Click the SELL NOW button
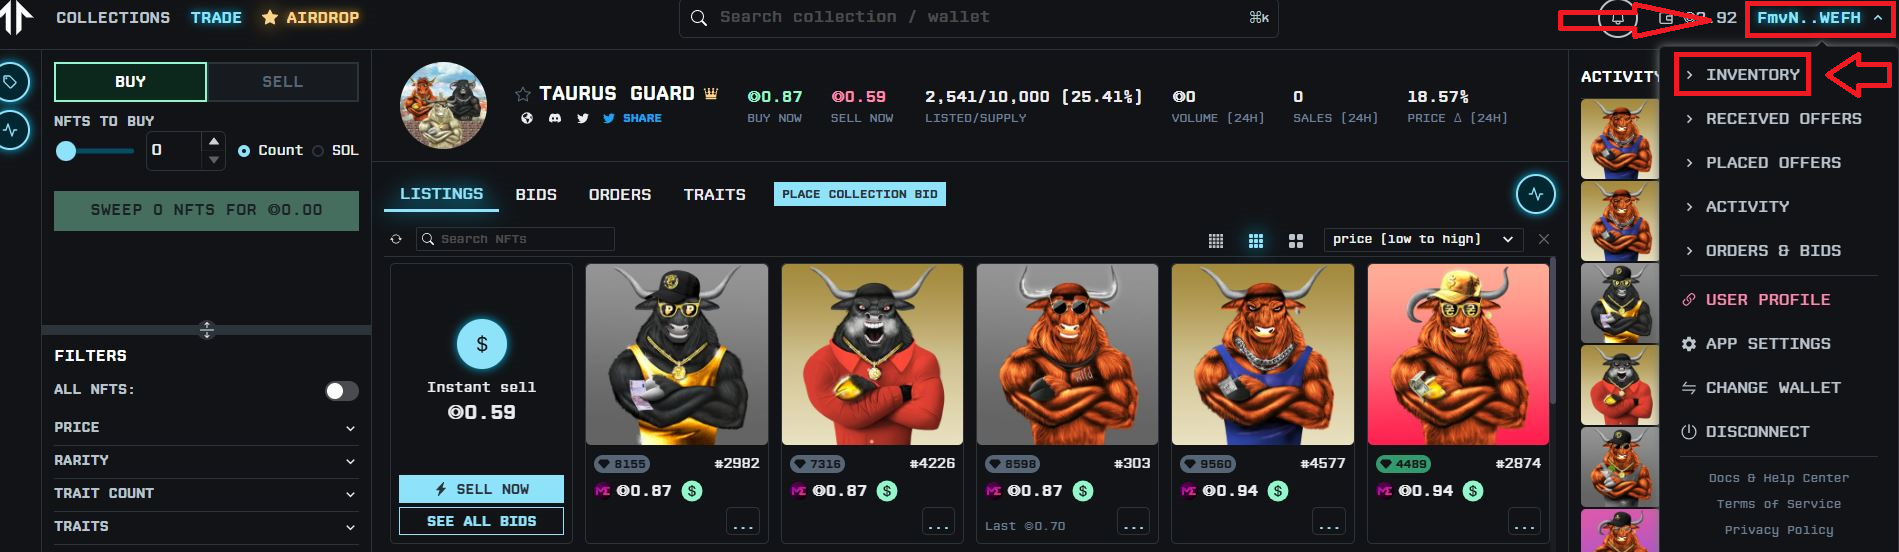Image resolution: width=1899 pixels, height=552 pixels. click(x=481, y=489)
